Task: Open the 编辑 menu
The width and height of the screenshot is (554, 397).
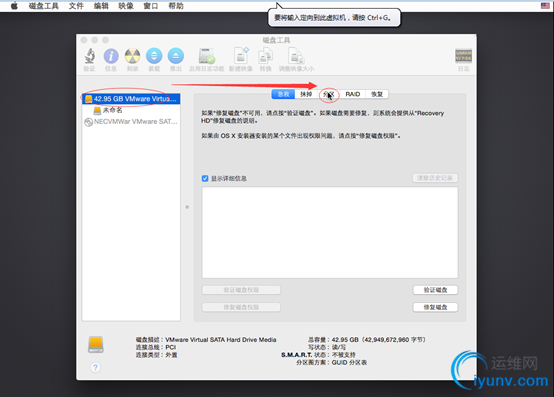Action: [x=101, y=6]
